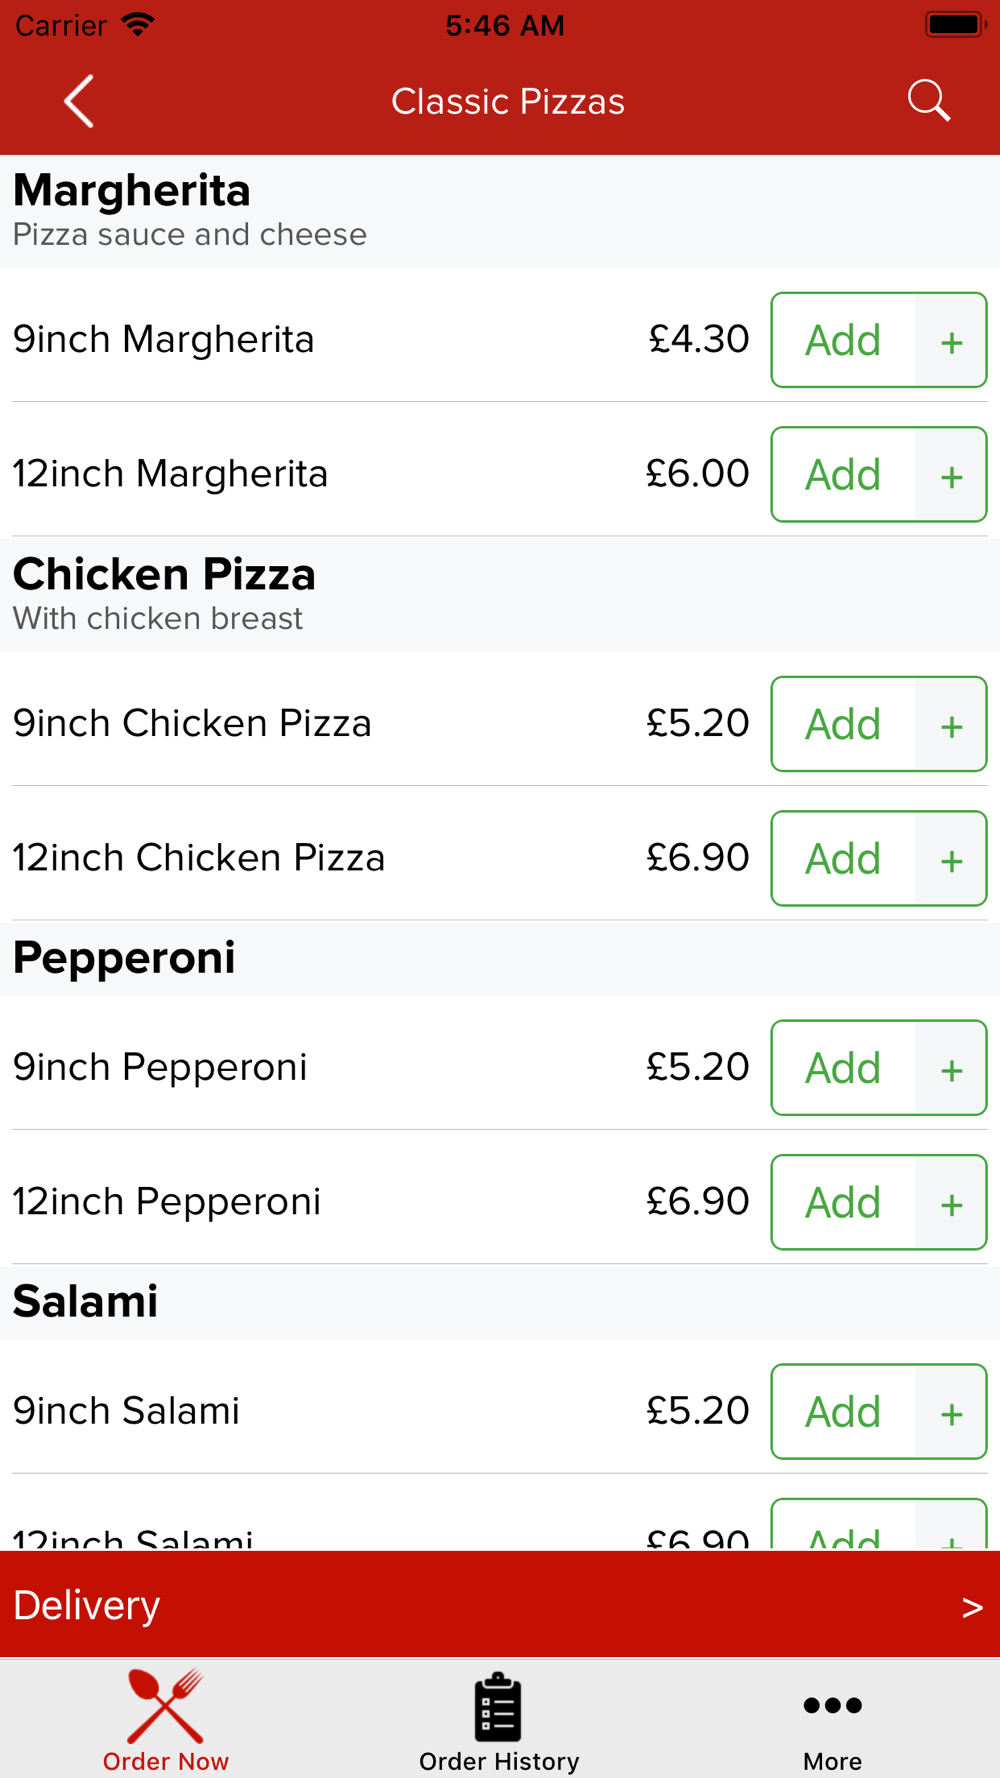Add 12inch Margherita to order
The height and width of the screenshot is (1778, 1000).
point(843,474)
